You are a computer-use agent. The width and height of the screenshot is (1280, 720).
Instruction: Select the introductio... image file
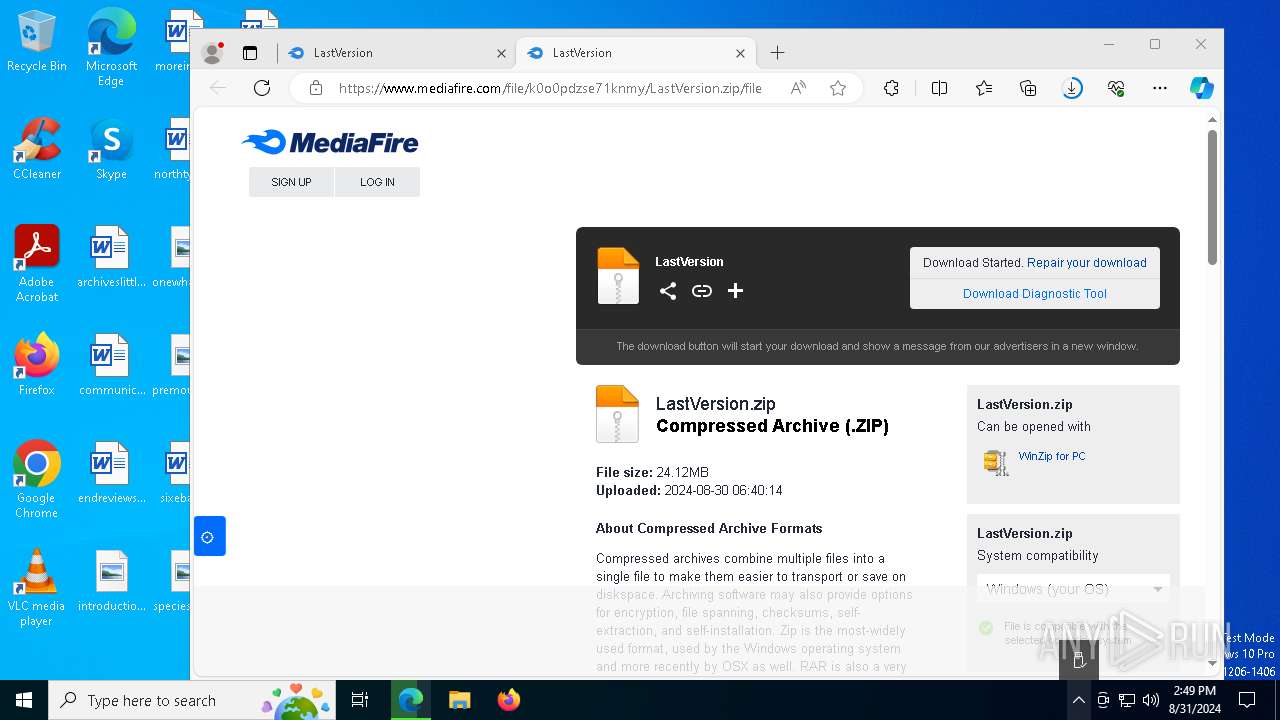point(111,582)
